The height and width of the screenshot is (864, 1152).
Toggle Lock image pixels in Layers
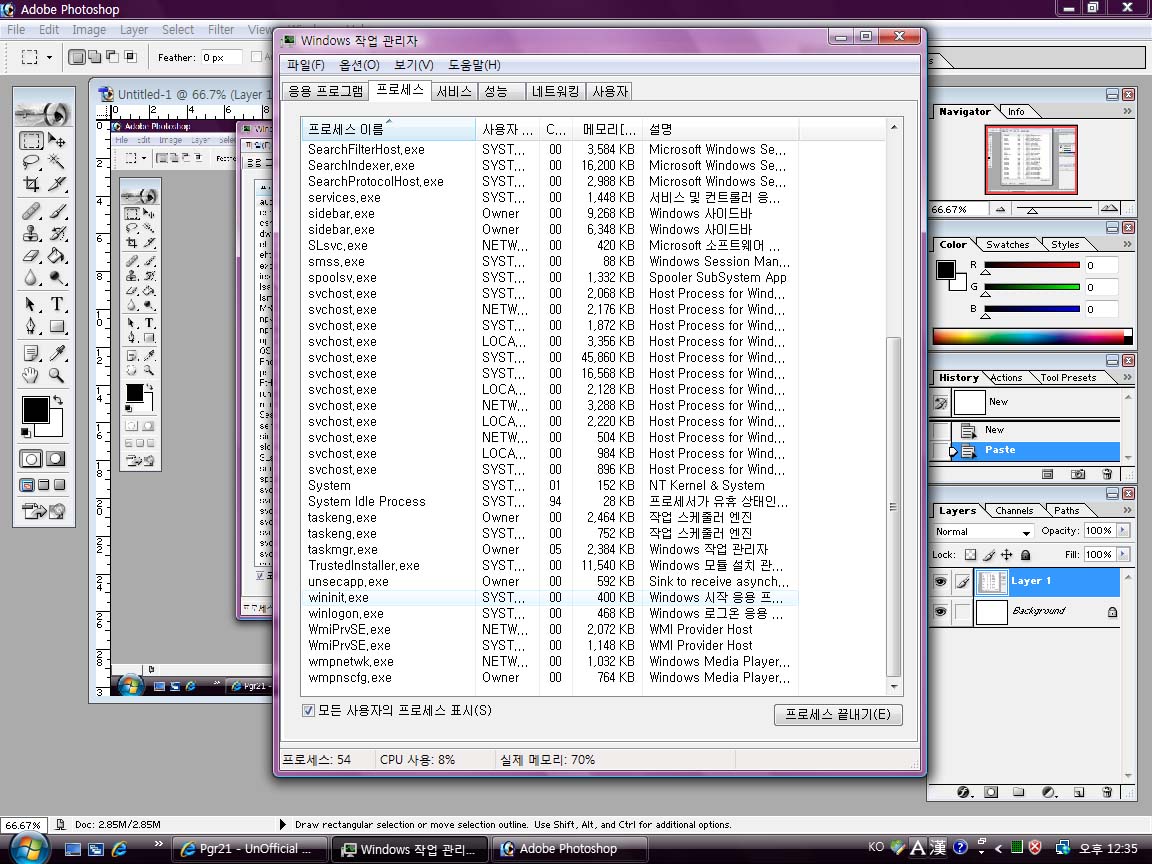click(x=989, y=555)
